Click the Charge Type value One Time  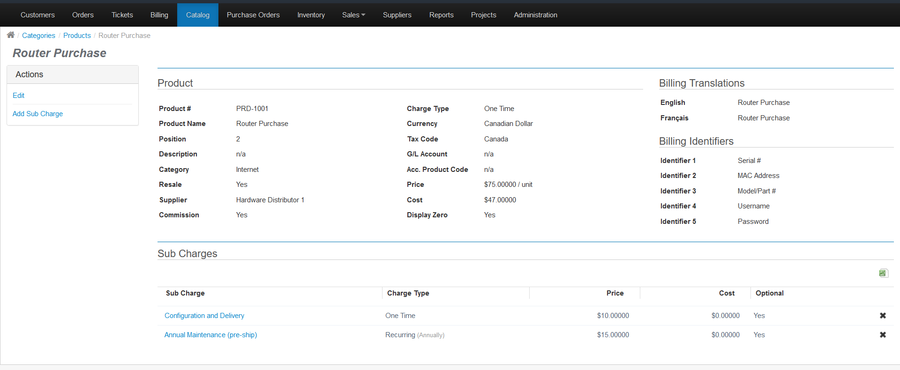(499, 108)
